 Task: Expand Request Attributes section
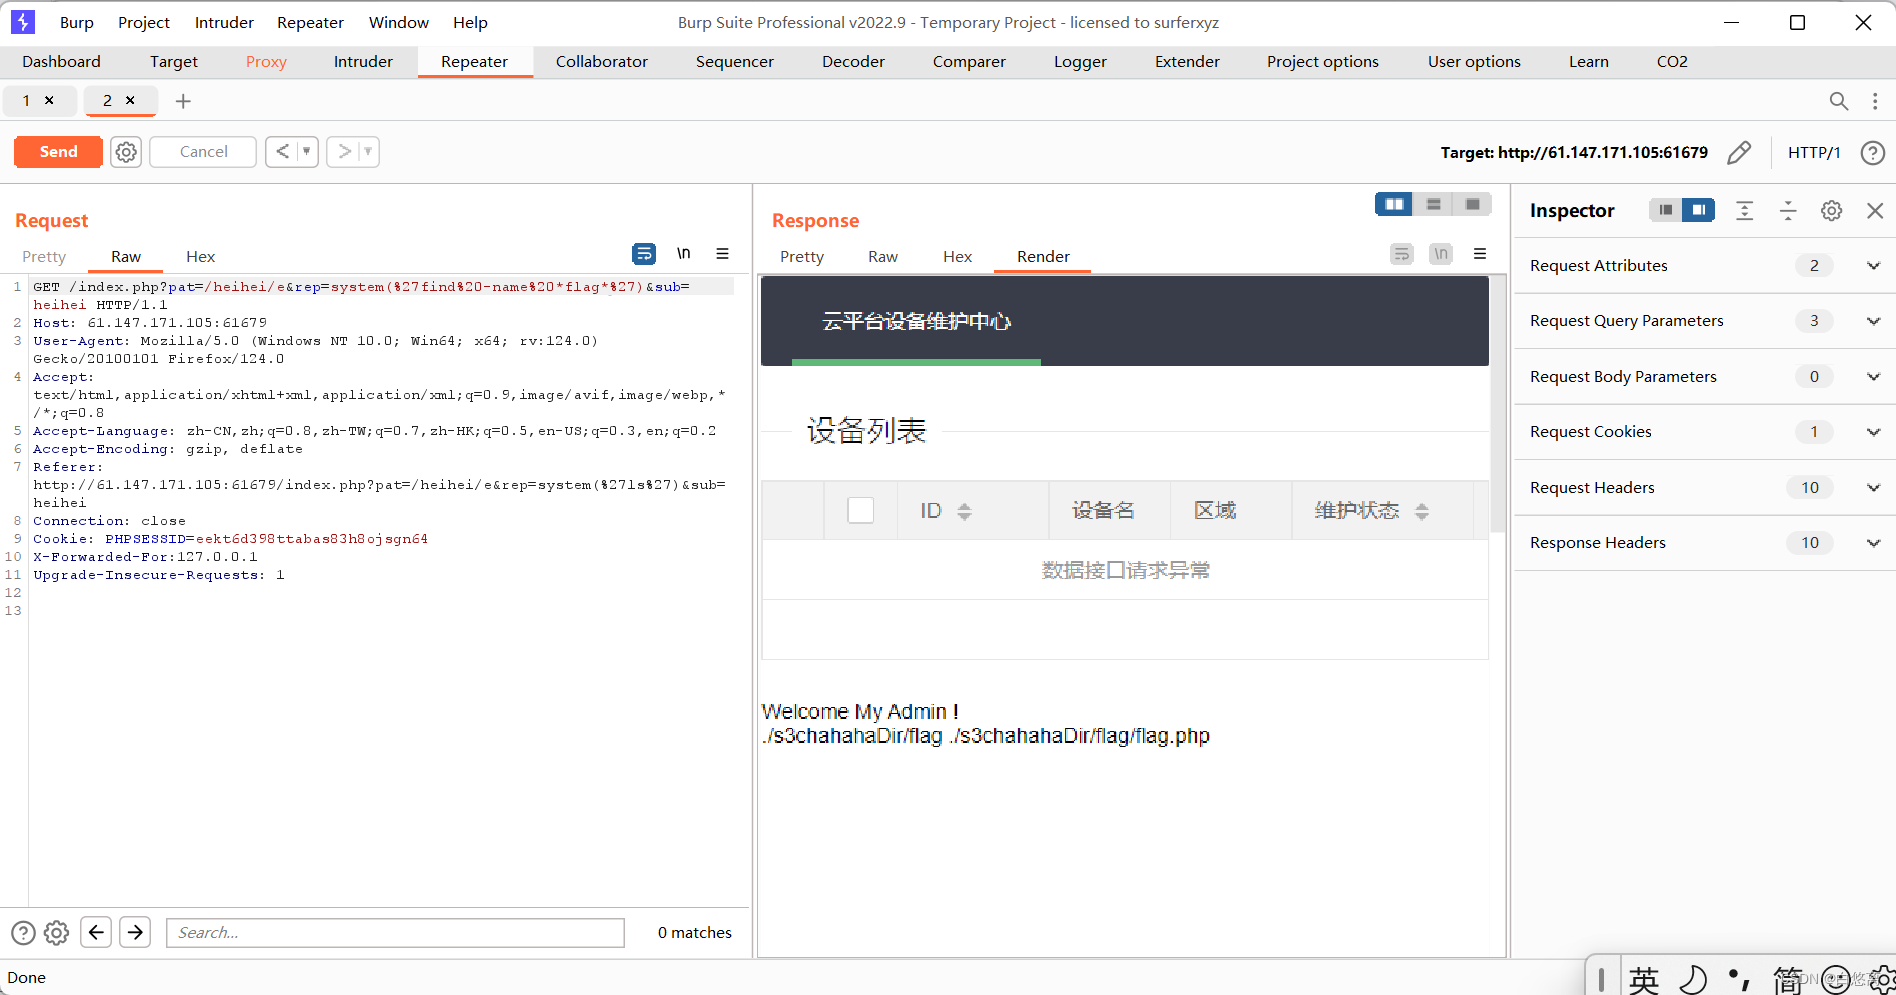tap(1873, 266)
